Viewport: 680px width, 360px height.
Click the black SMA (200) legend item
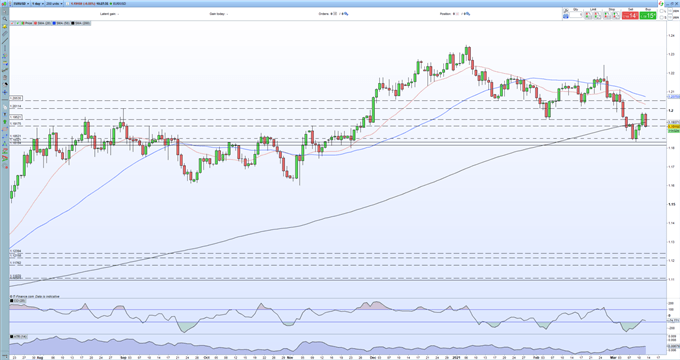(x=81, y=23)
